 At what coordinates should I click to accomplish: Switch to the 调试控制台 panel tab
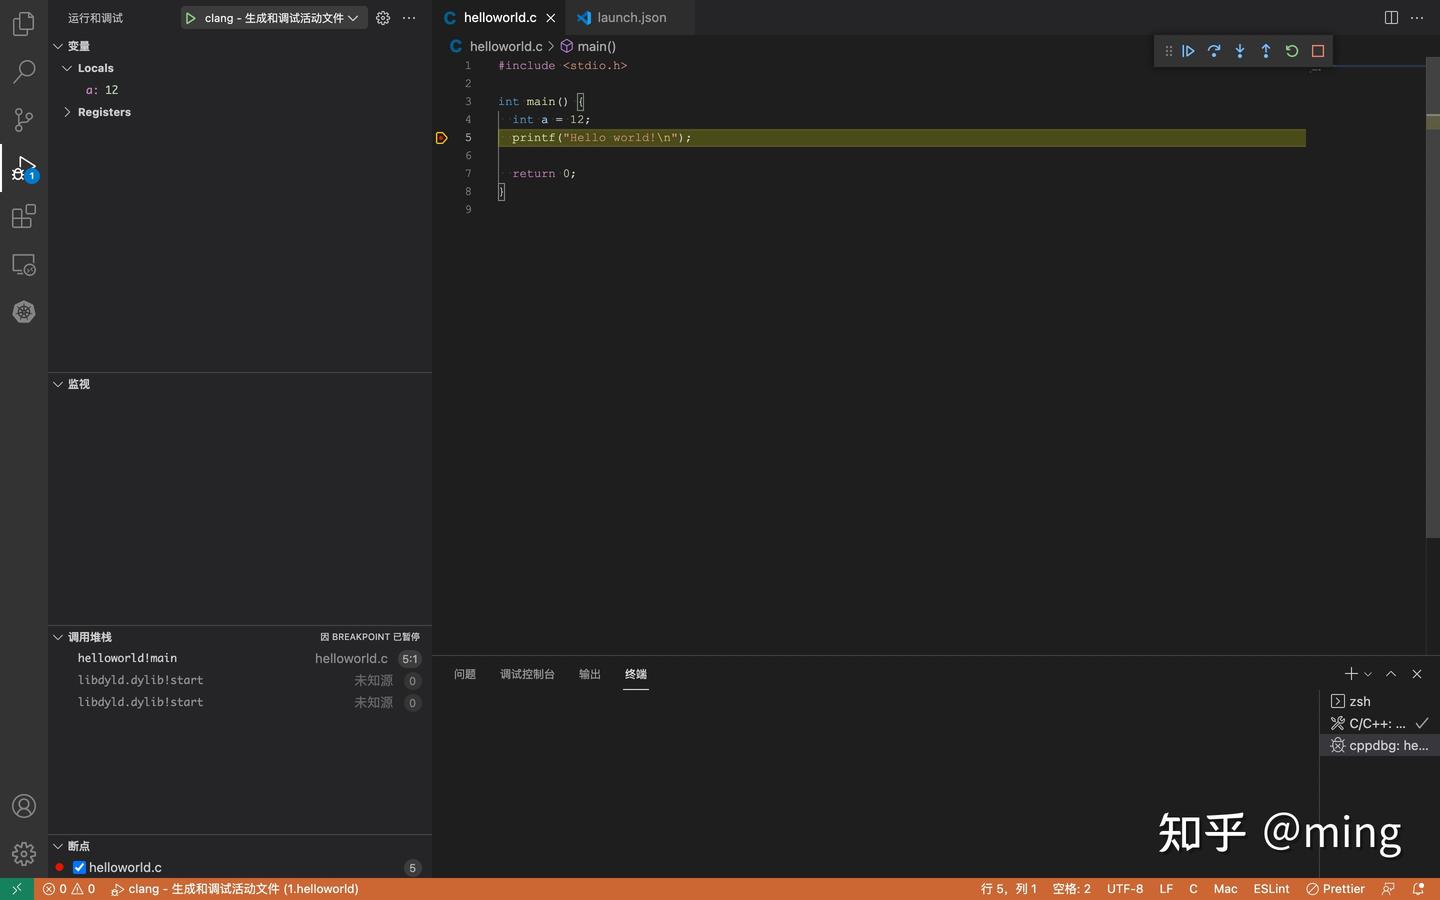point(527,674)
